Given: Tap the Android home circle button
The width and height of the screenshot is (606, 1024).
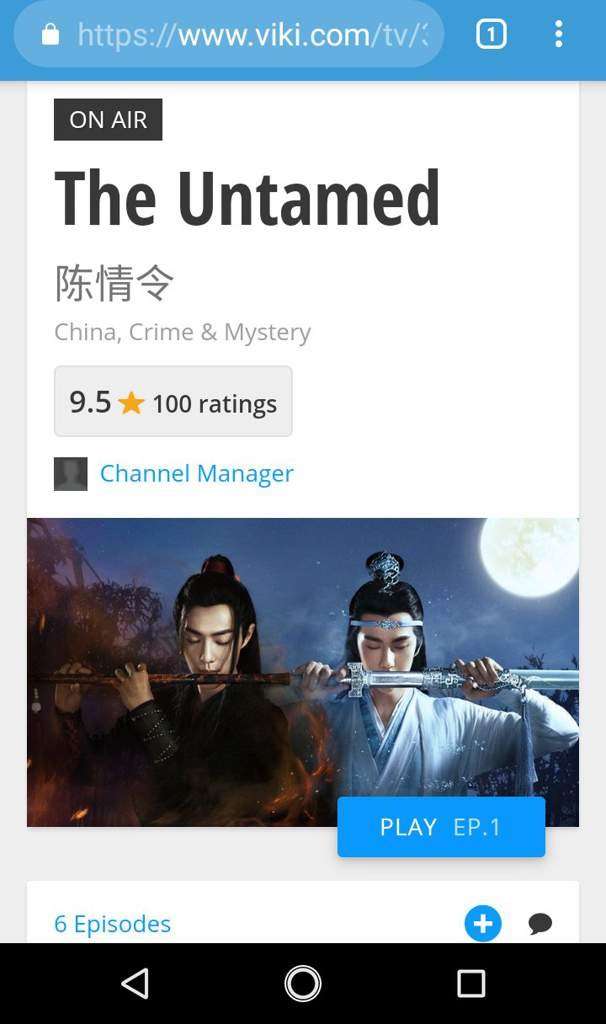Looking at the screenshot, I should (x=303, y=984).
